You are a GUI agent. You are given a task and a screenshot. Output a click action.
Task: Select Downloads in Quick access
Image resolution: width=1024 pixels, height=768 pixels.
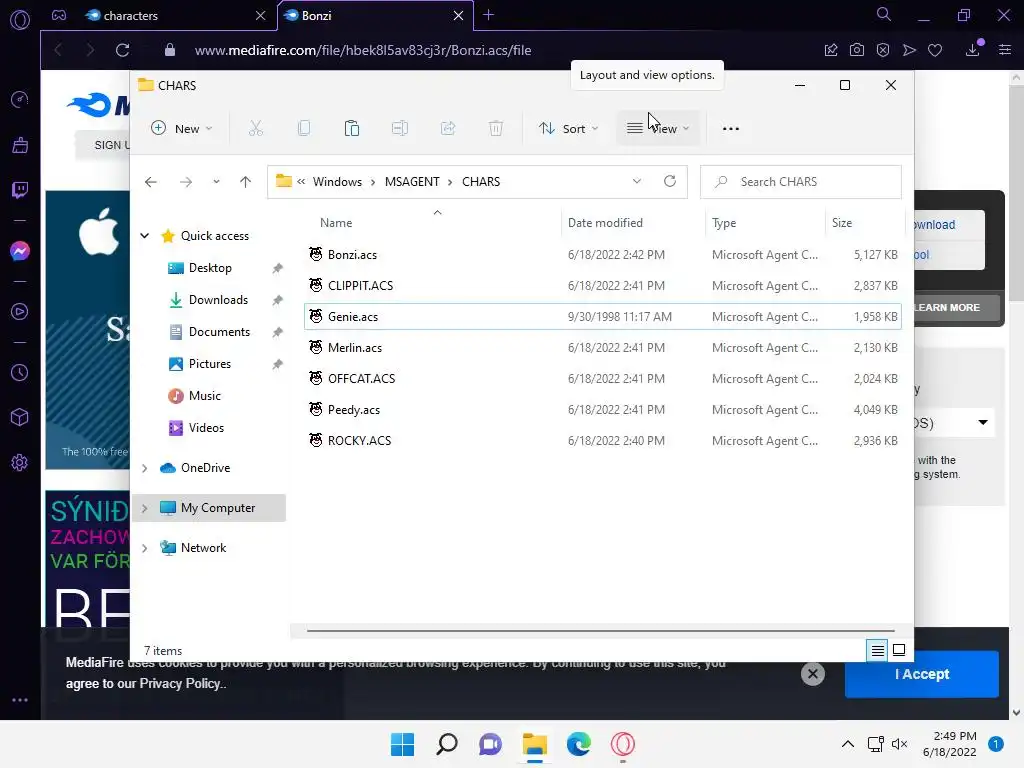click(x=218, y=300)
